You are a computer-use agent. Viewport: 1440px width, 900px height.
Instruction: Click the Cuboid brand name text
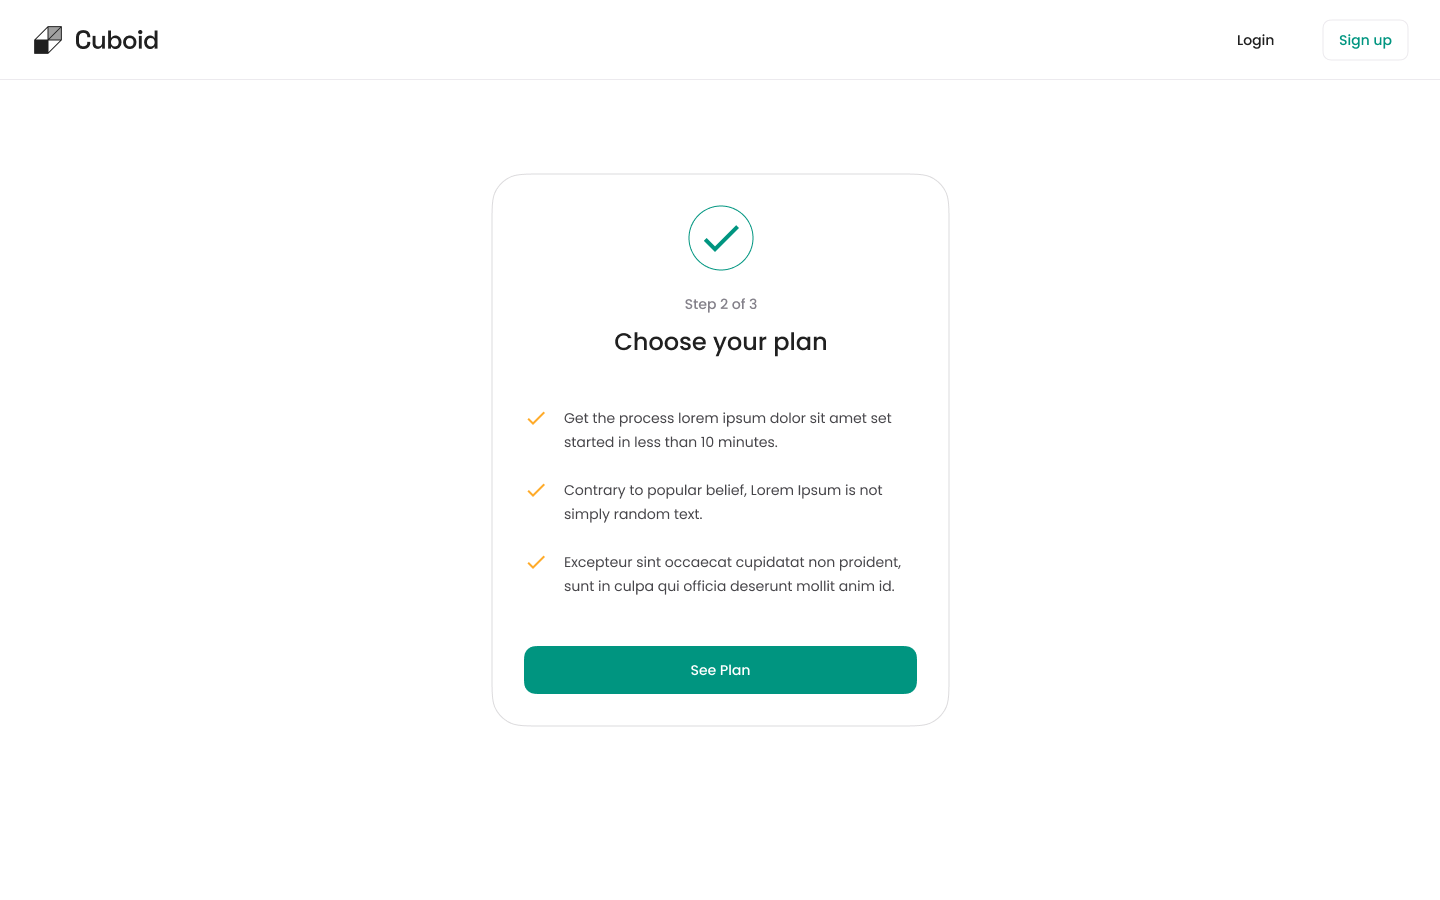coord(117,40)
